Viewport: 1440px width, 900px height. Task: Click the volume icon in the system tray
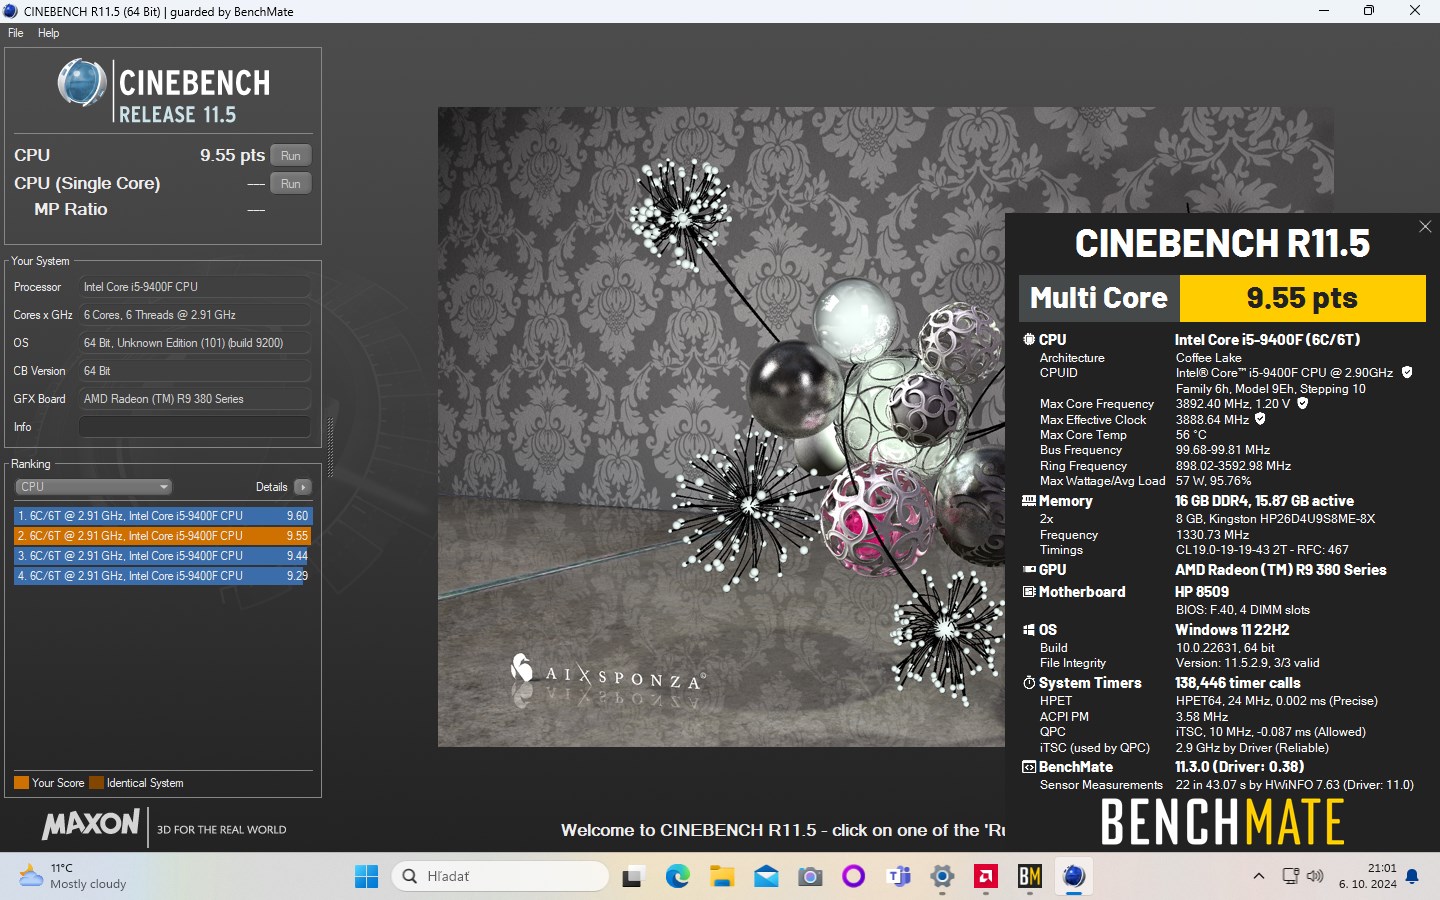1315,877
